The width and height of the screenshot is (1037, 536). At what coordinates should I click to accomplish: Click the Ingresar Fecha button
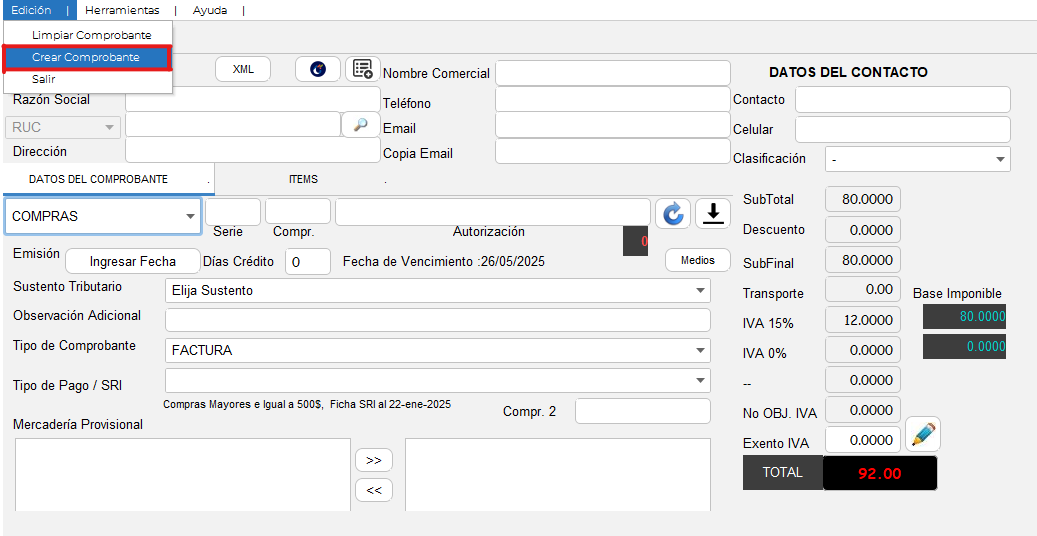133,261
